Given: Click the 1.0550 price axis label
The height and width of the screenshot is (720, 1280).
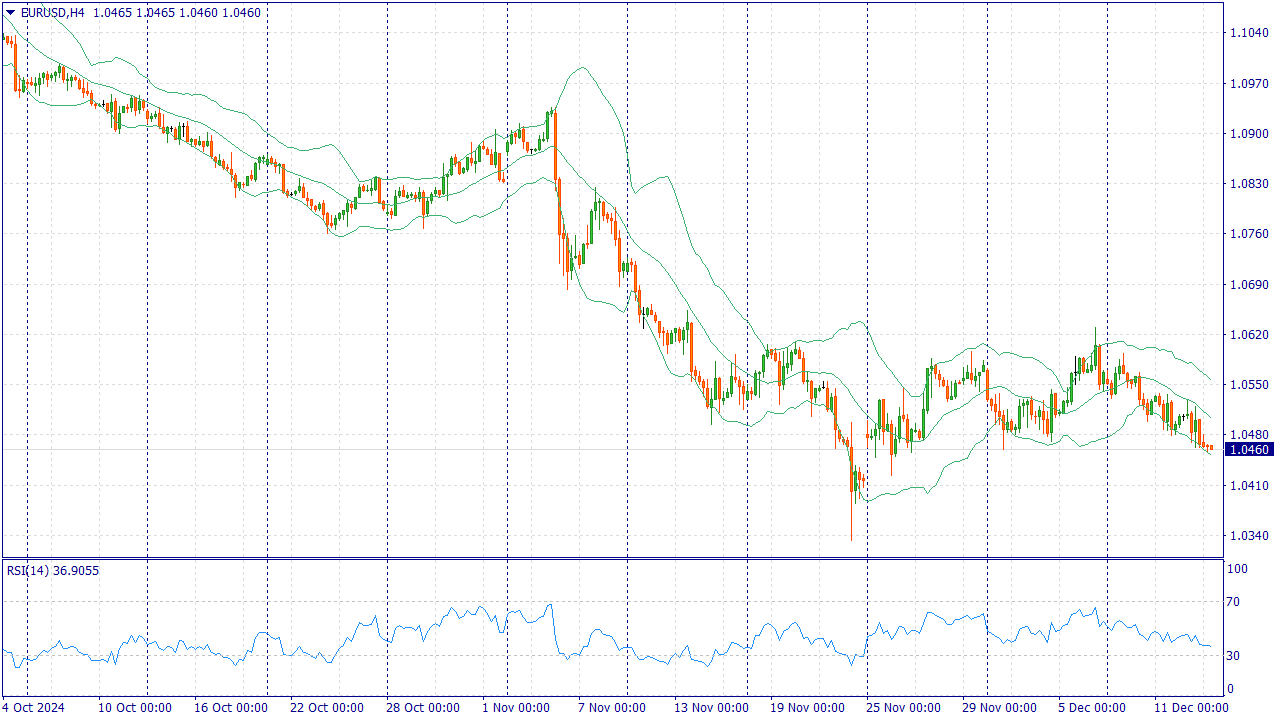Looking at the screenshot, I should click(x=1248, y=385).
